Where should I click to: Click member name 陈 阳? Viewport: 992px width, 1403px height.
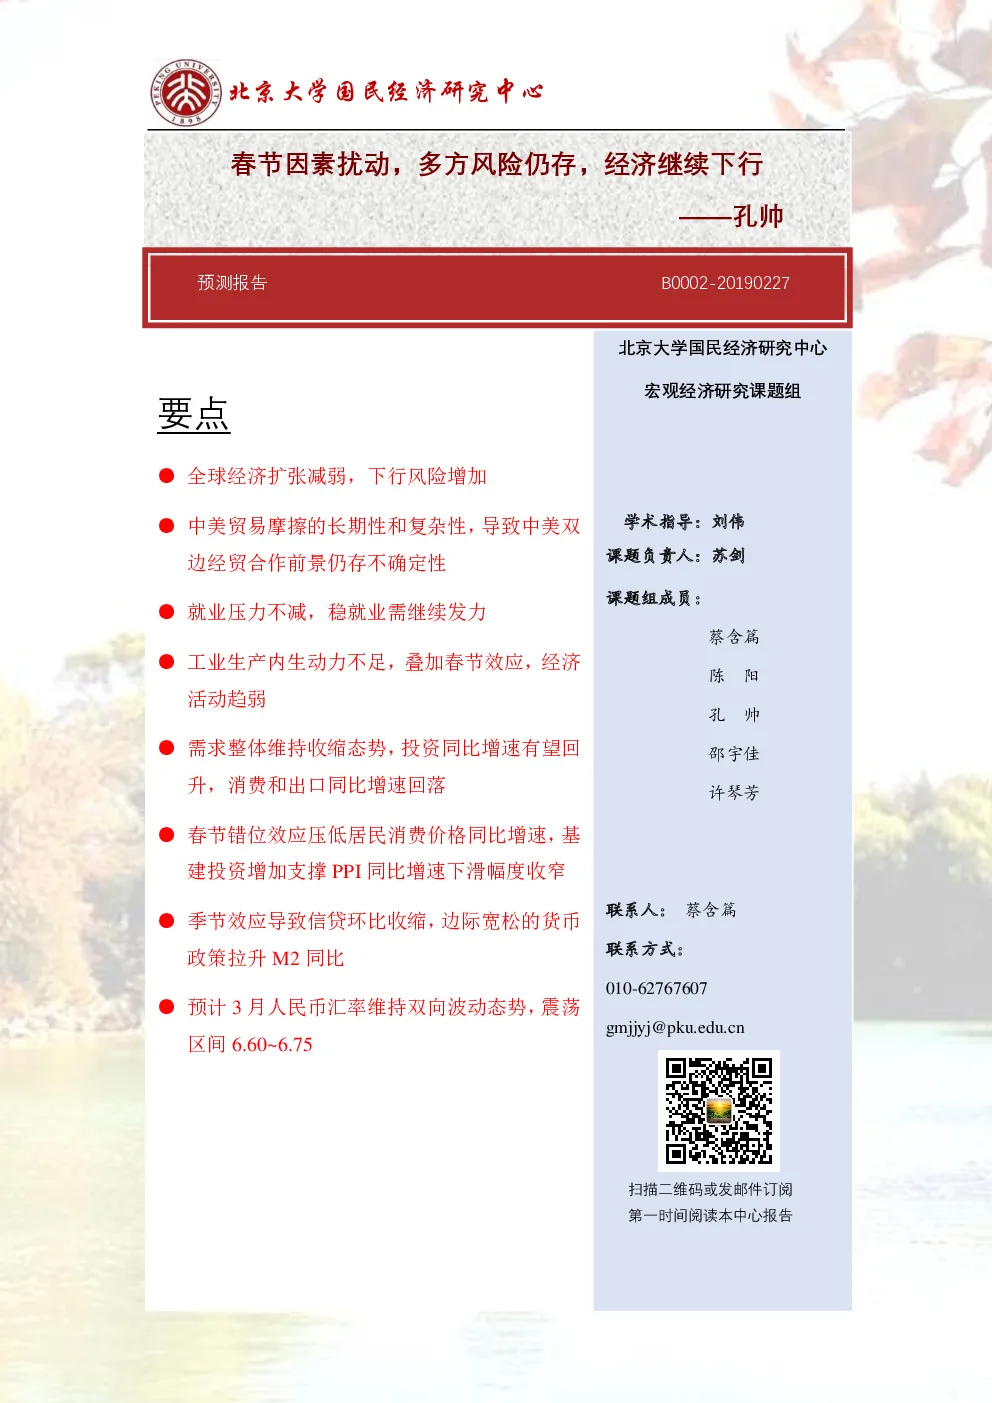[734, 676]
